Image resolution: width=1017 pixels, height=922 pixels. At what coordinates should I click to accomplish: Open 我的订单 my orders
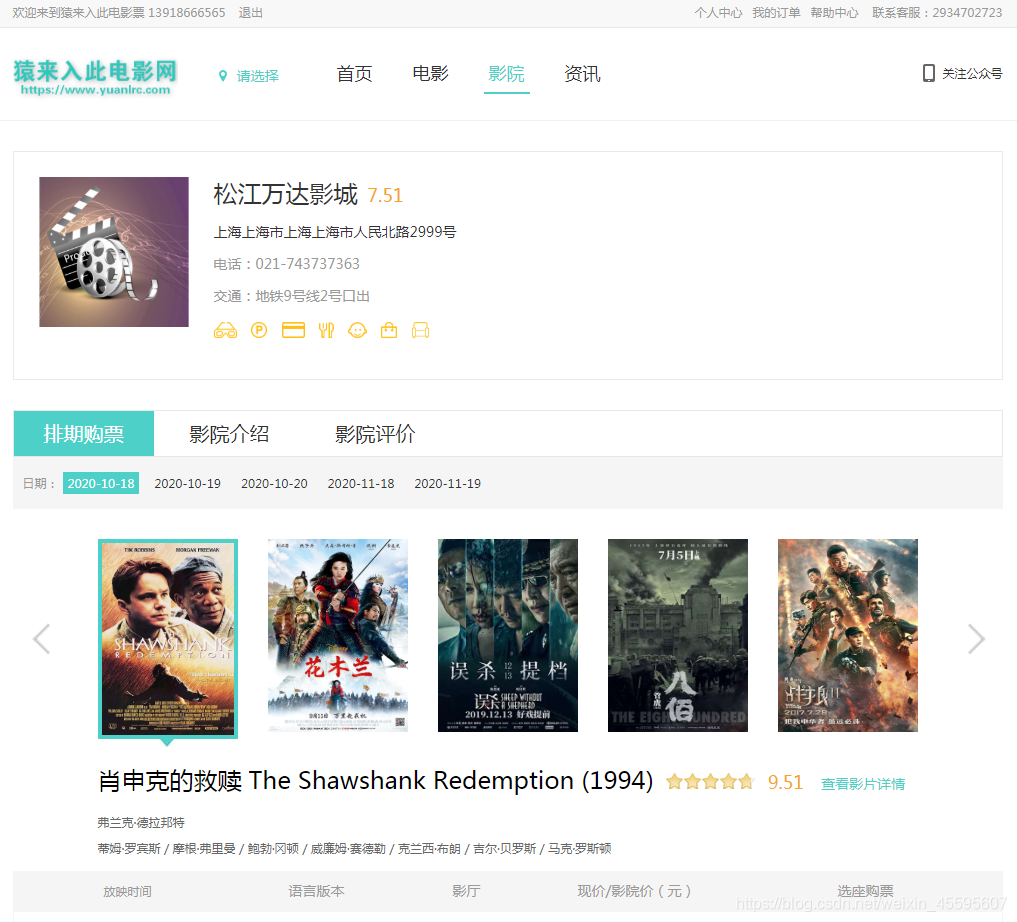coord(776,13)
